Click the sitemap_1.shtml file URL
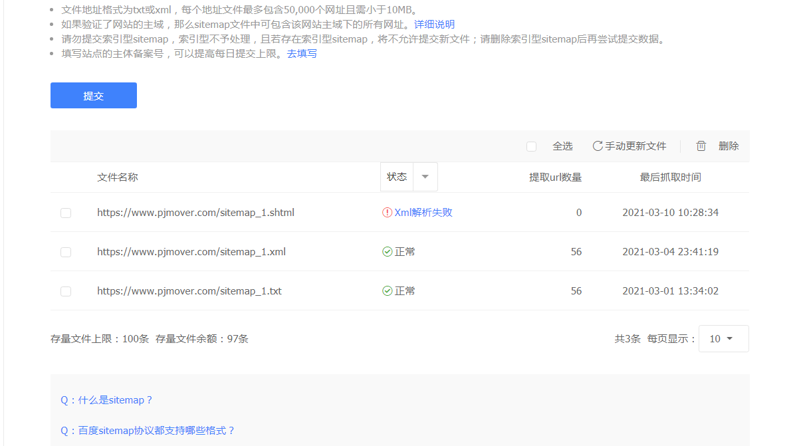 [195, 213]
